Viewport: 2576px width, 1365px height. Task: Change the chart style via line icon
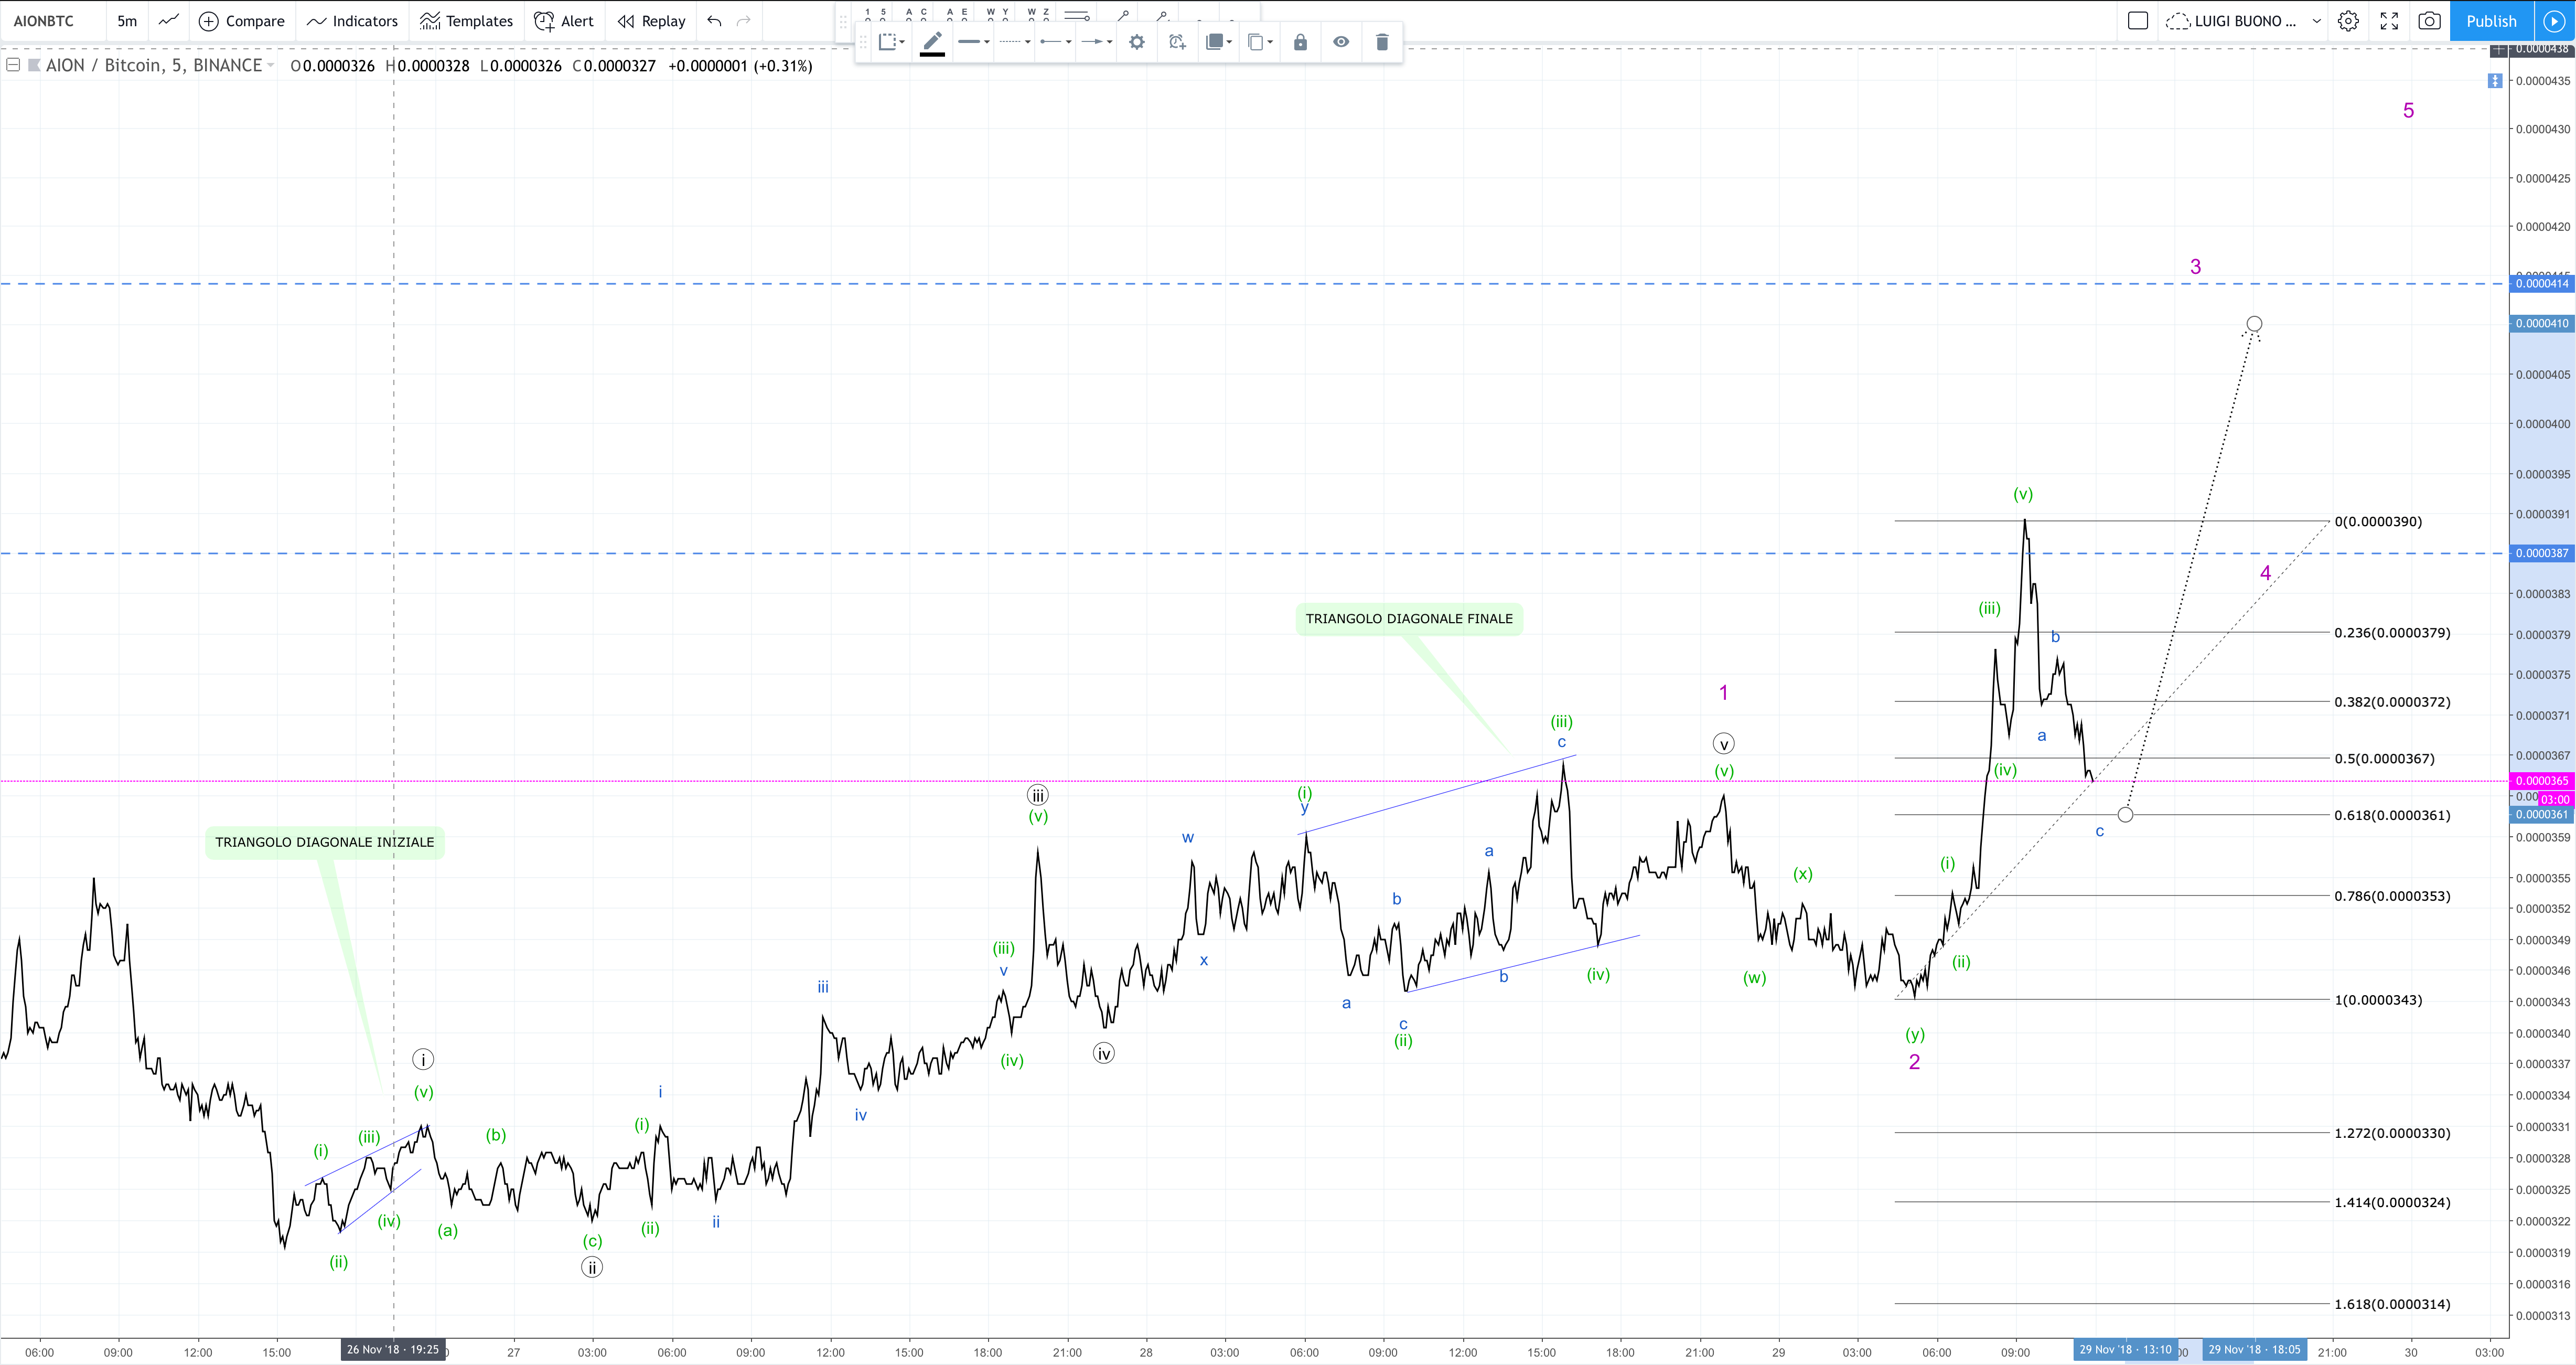coord(169,20)
